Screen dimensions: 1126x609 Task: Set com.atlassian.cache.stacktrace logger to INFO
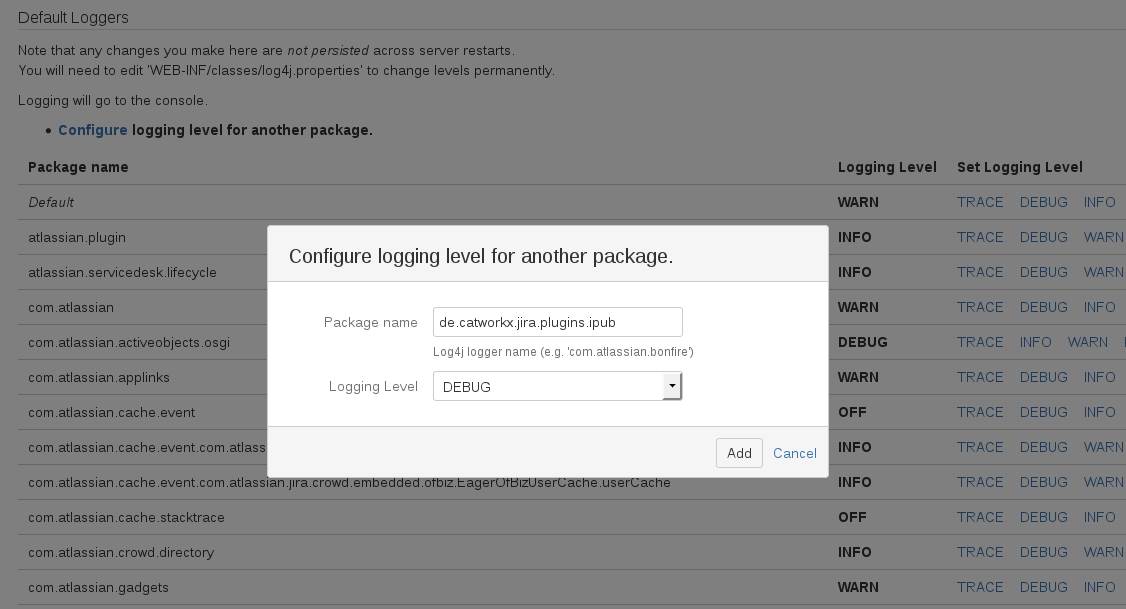coord(1099,517)
